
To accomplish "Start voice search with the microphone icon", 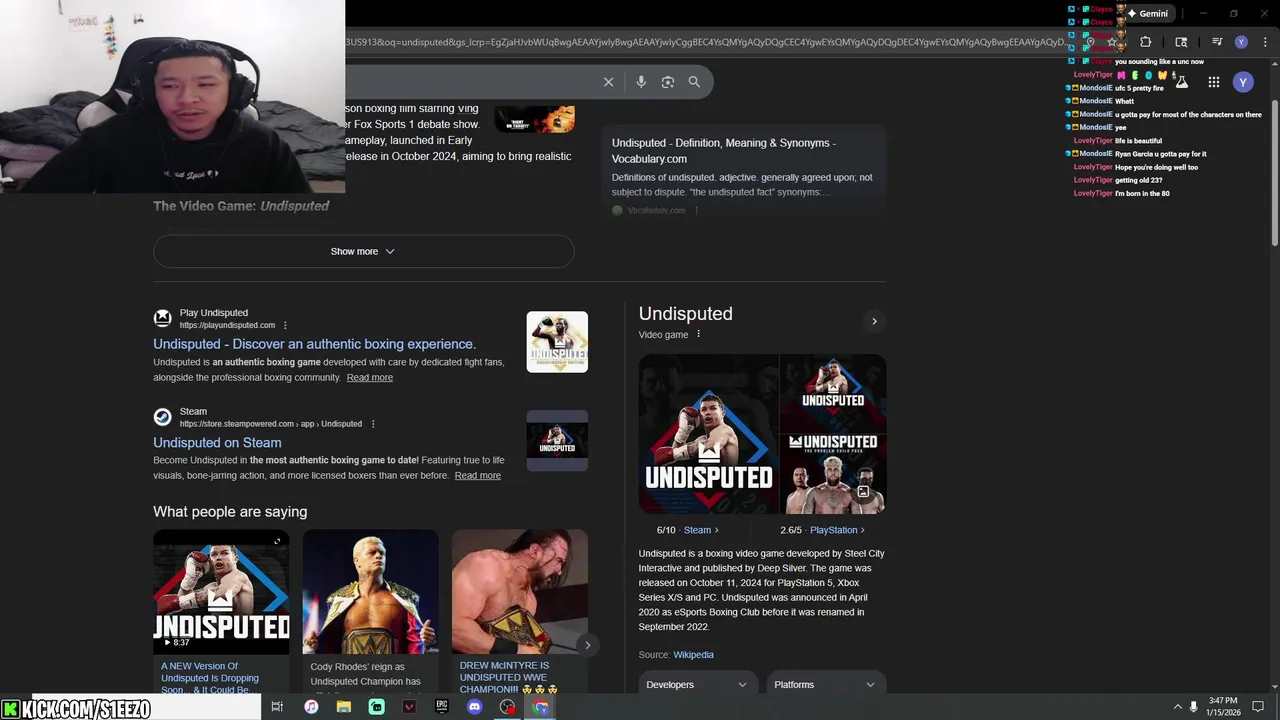I will click(641, 82).
